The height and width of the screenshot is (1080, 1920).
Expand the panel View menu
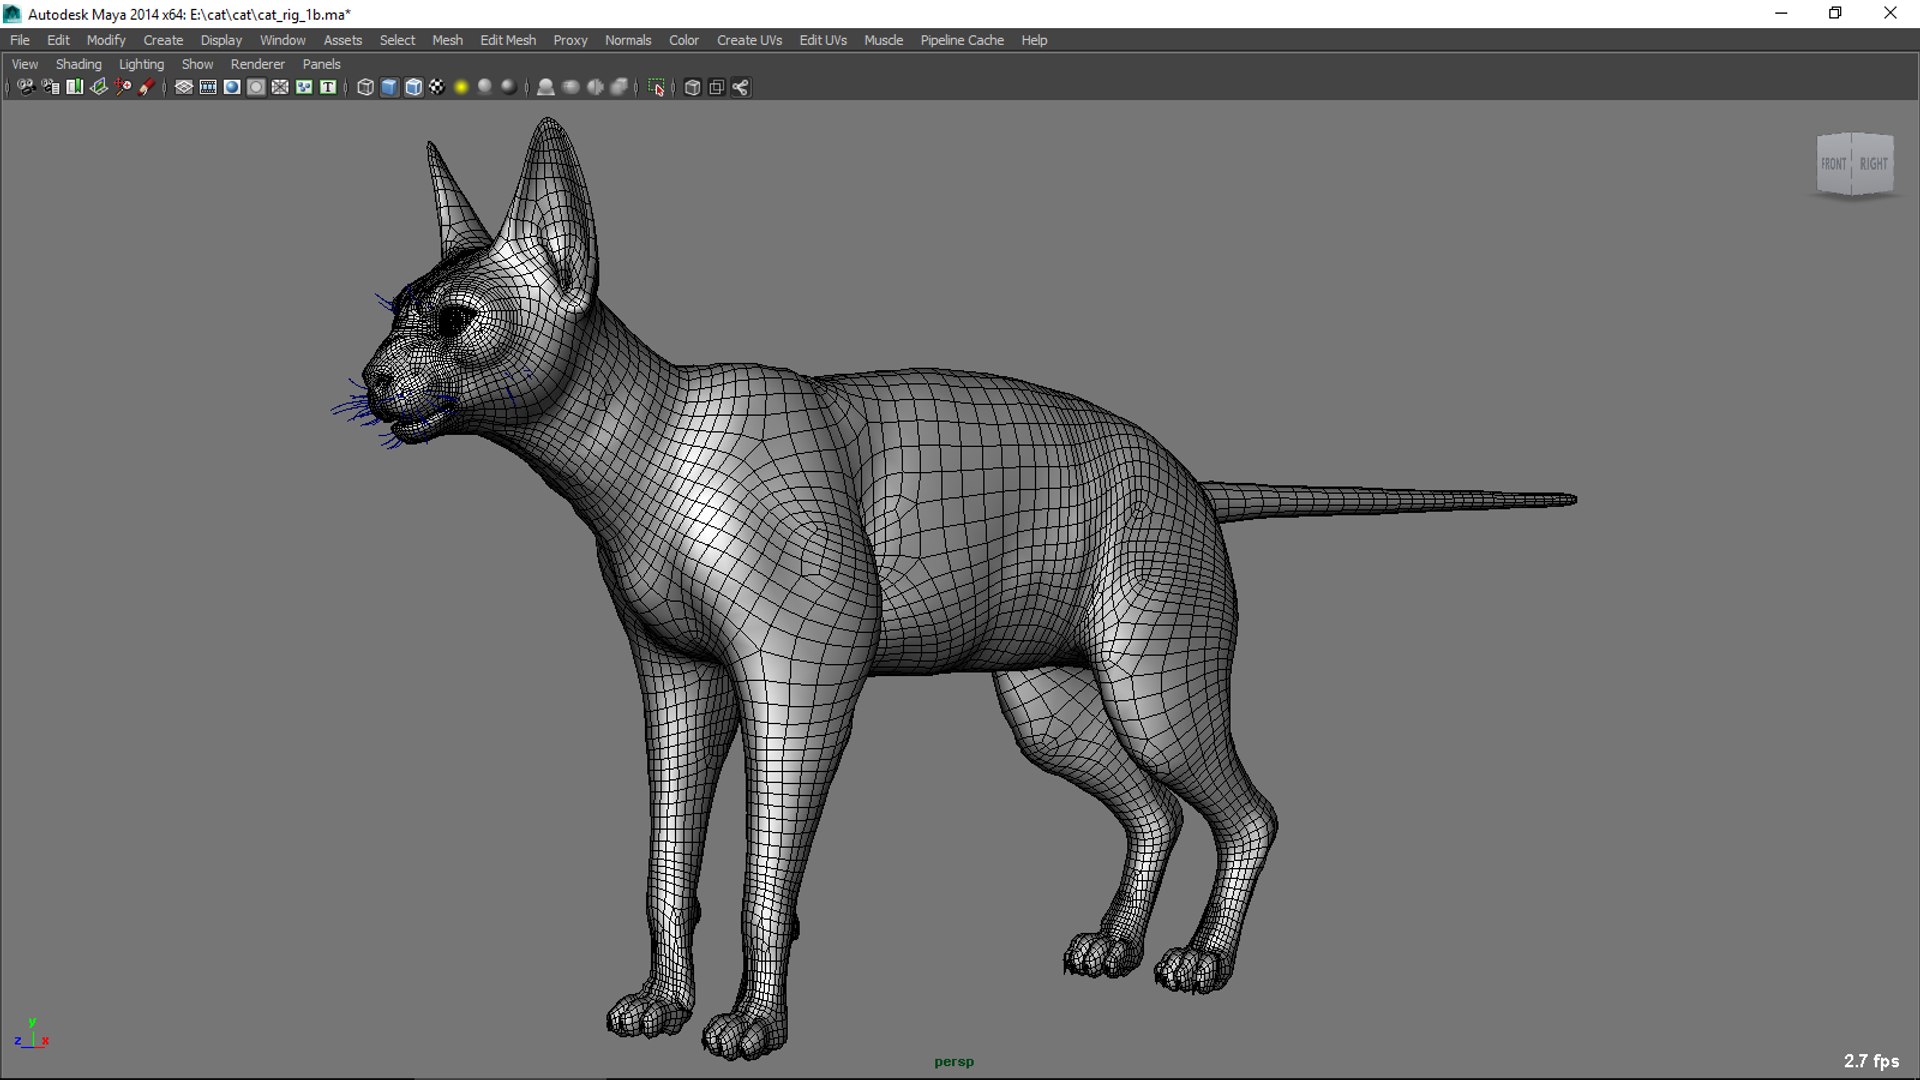[25, 64]
